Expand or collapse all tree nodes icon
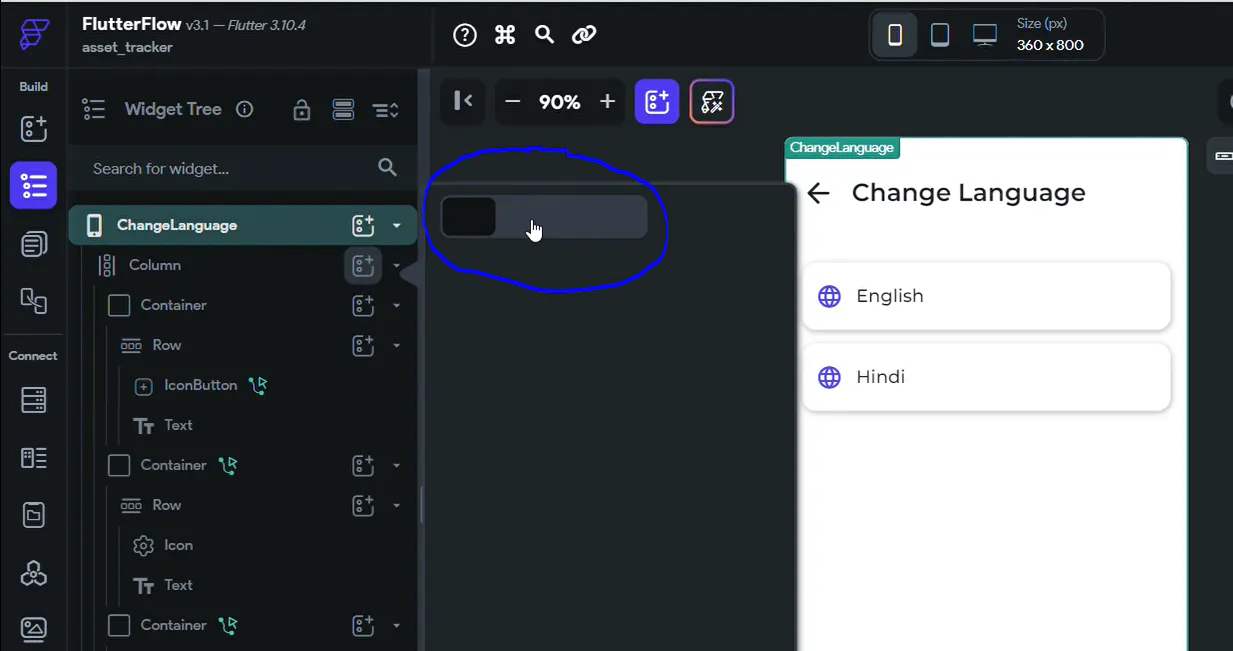The height and width of the screenshot is (651, 1233). (386, 110)
